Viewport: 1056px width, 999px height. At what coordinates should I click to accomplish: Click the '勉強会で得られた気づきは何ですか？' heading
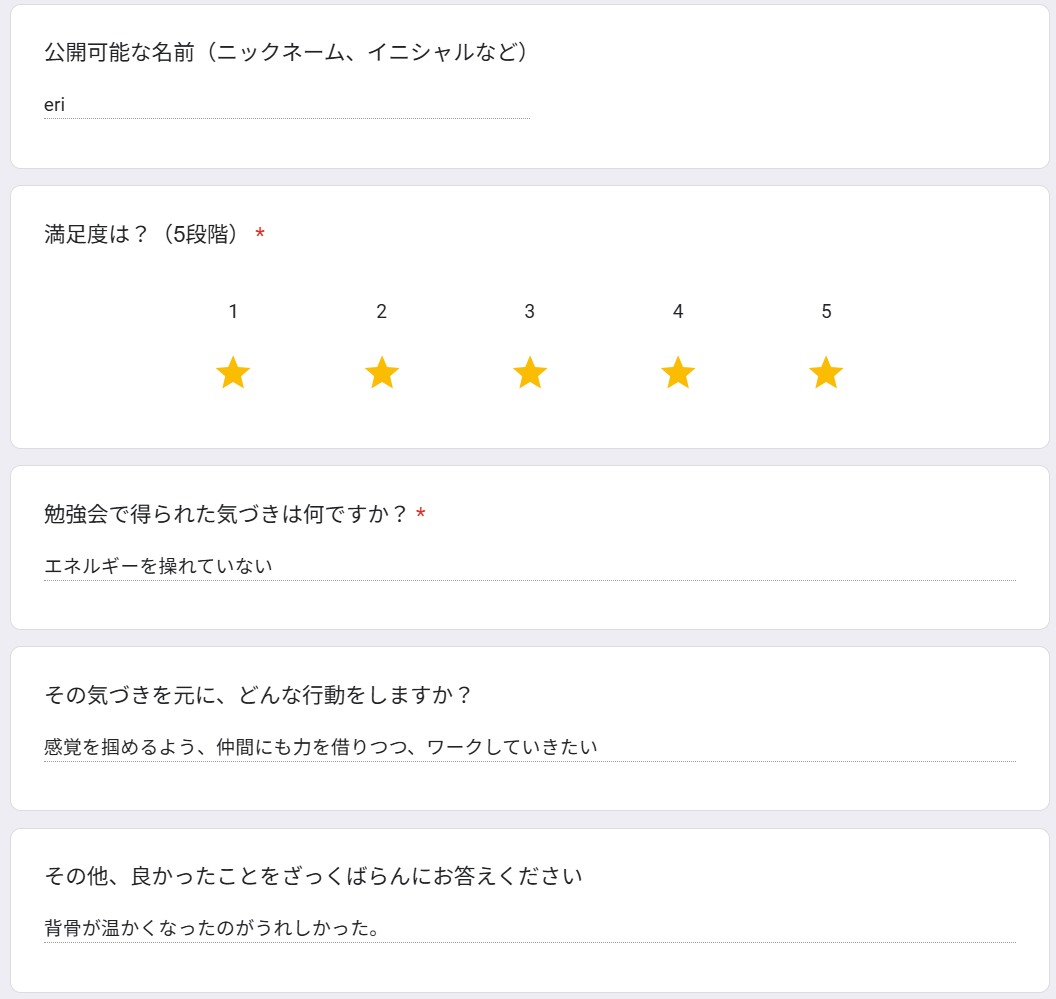point(226,514)
